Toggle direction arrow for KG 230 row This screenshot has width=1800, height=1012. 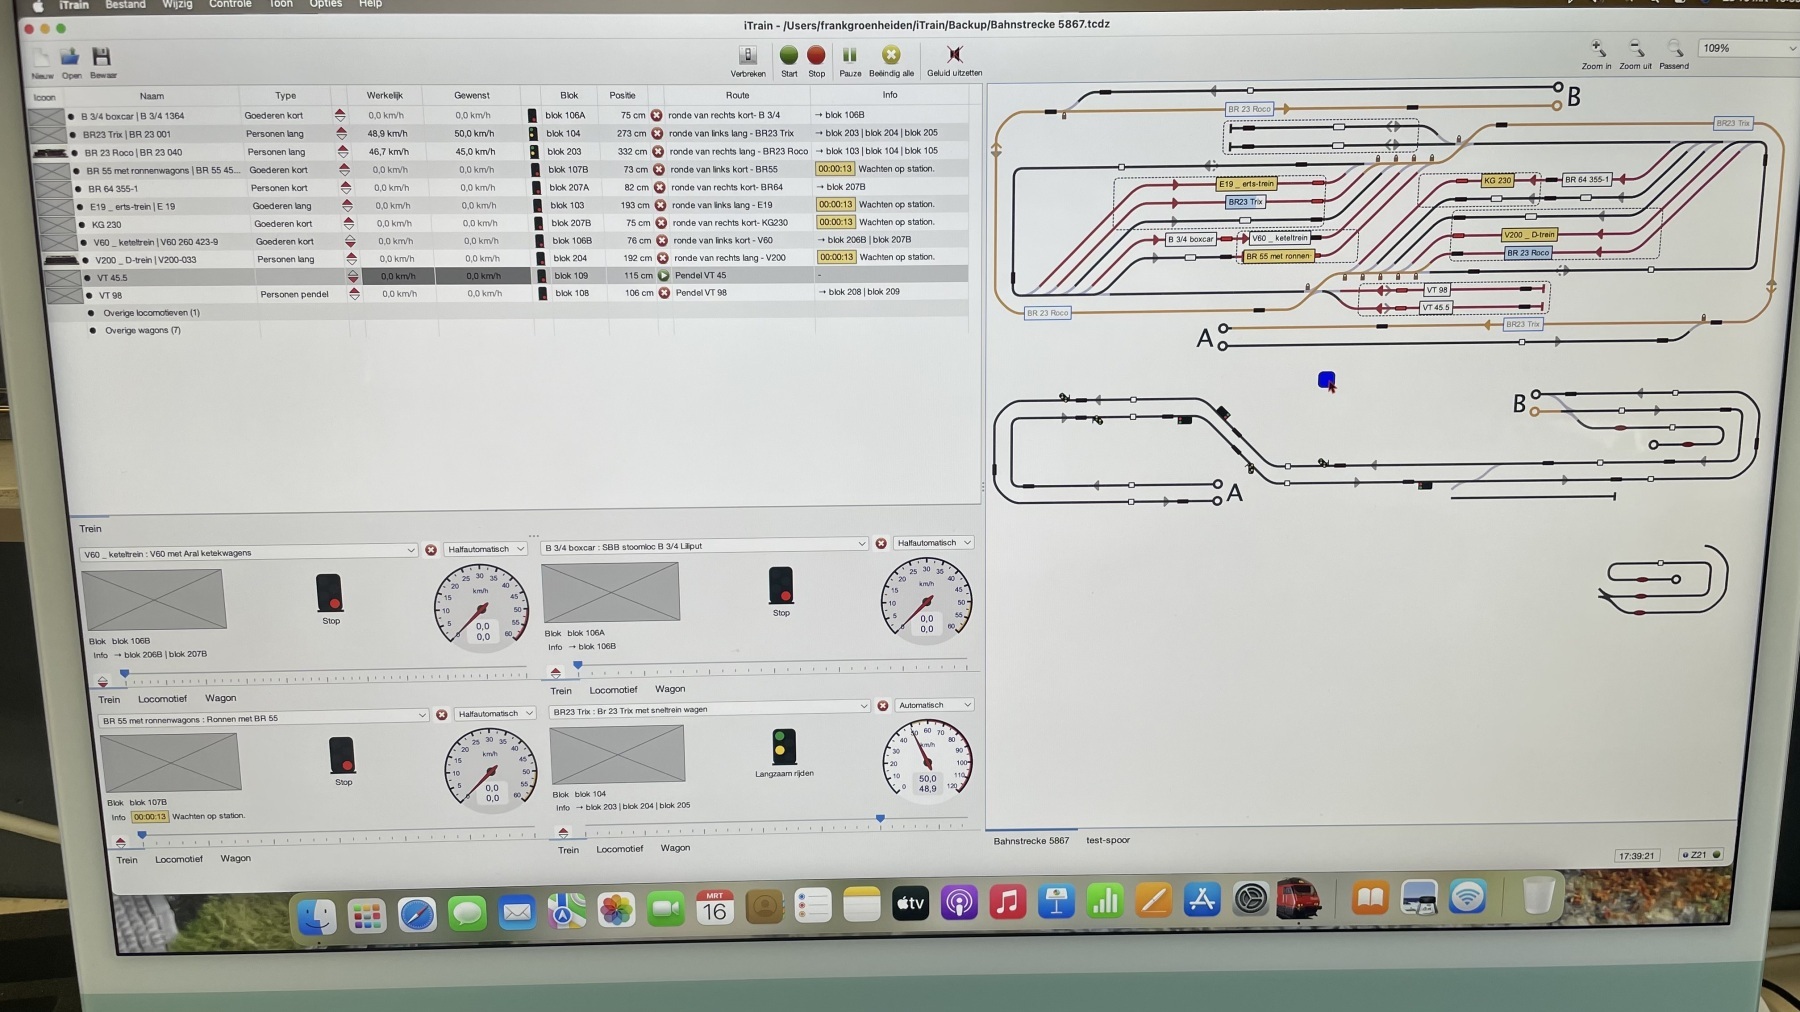[x=348, y=223]
